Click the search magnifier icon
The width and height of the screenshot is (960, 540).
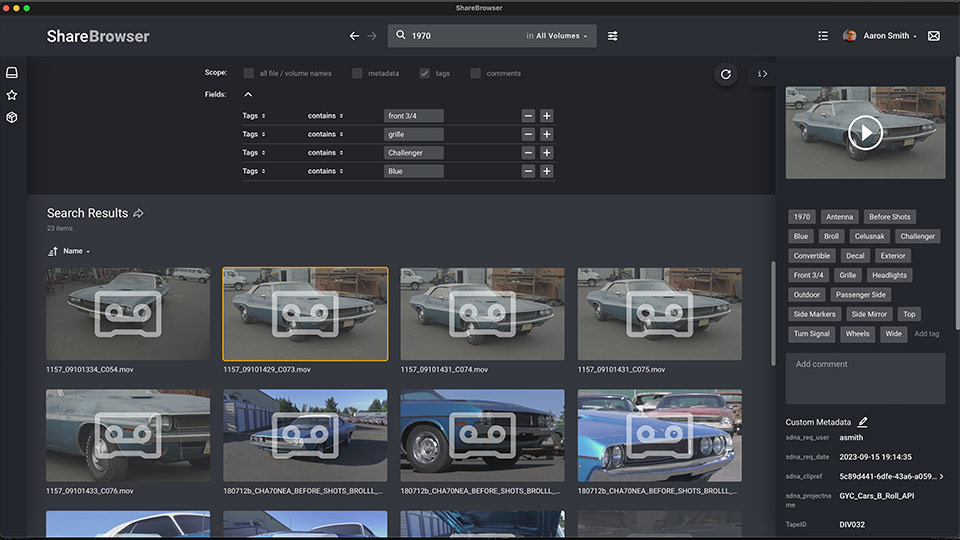point(400,36)
